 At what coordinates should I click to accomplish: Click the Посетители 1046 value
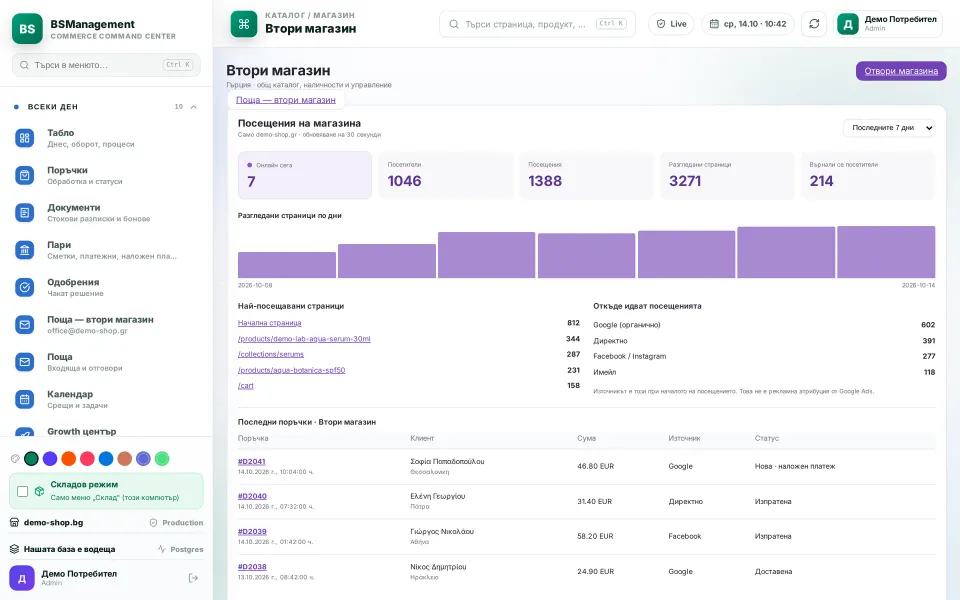(x=404, y=181)
